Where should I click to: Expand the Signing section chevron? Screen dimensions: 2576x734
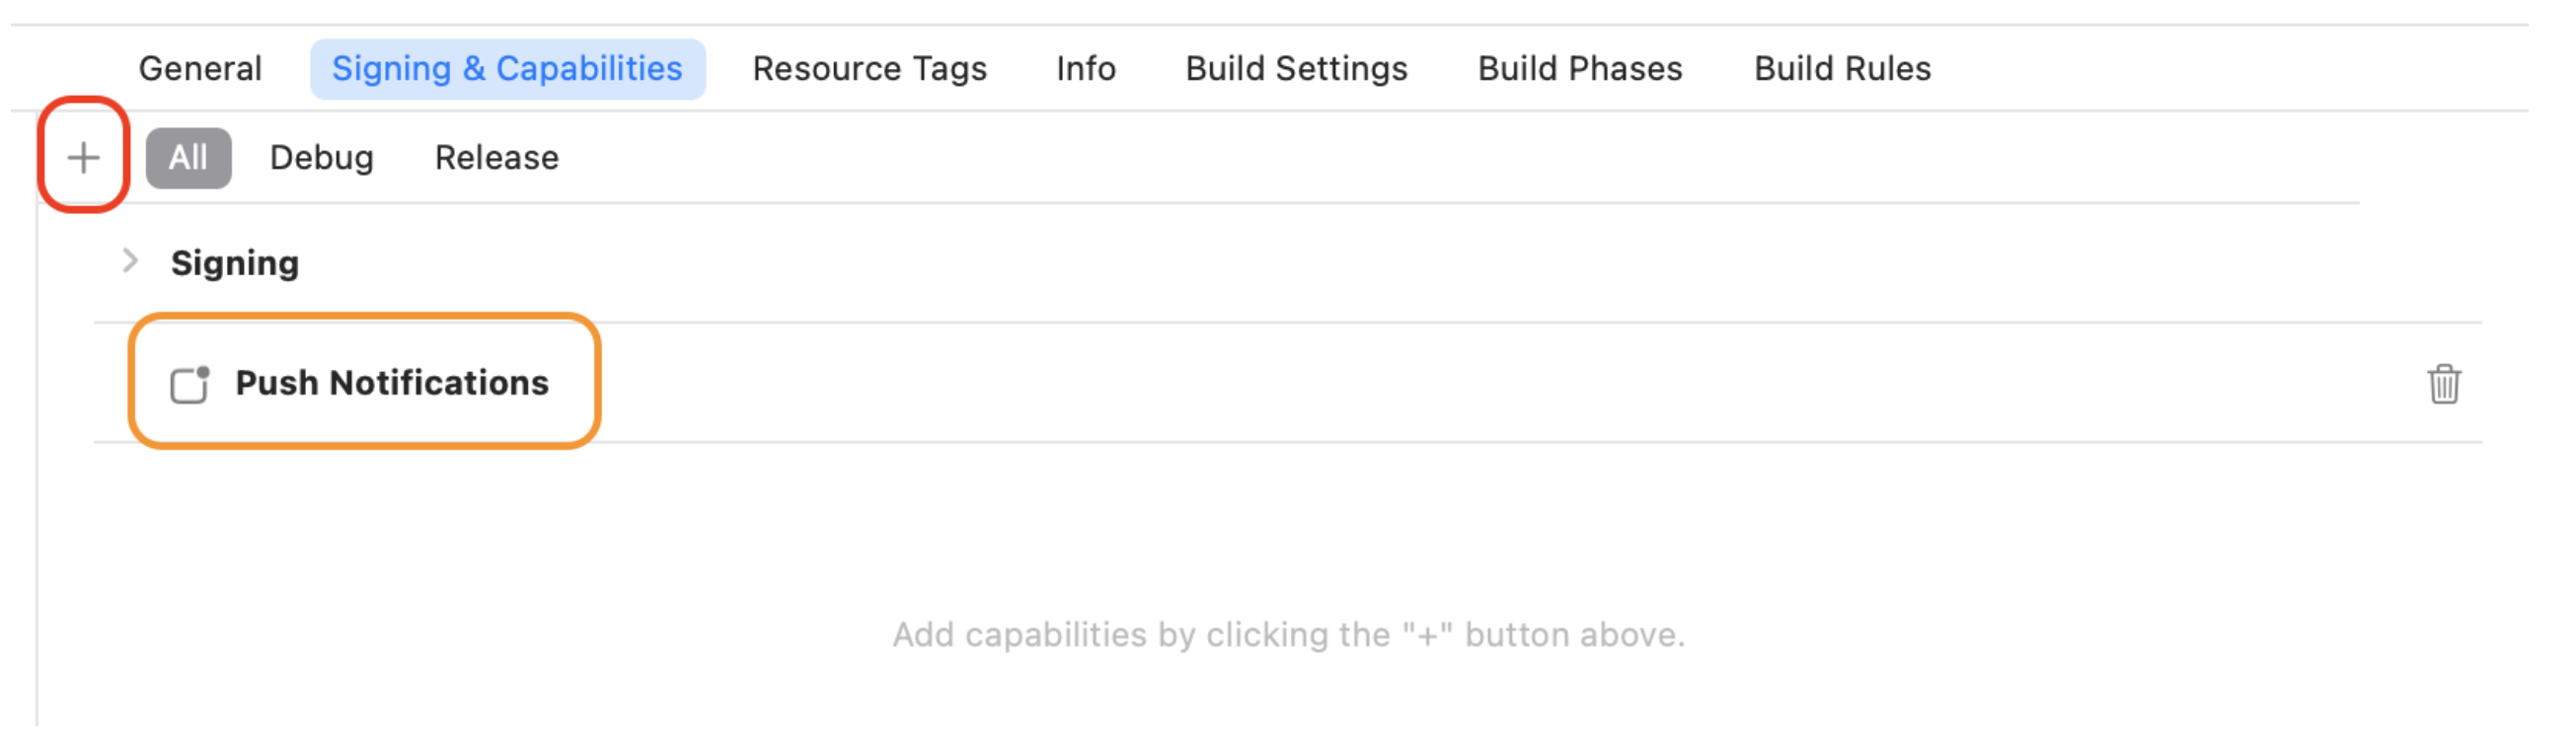129,262
